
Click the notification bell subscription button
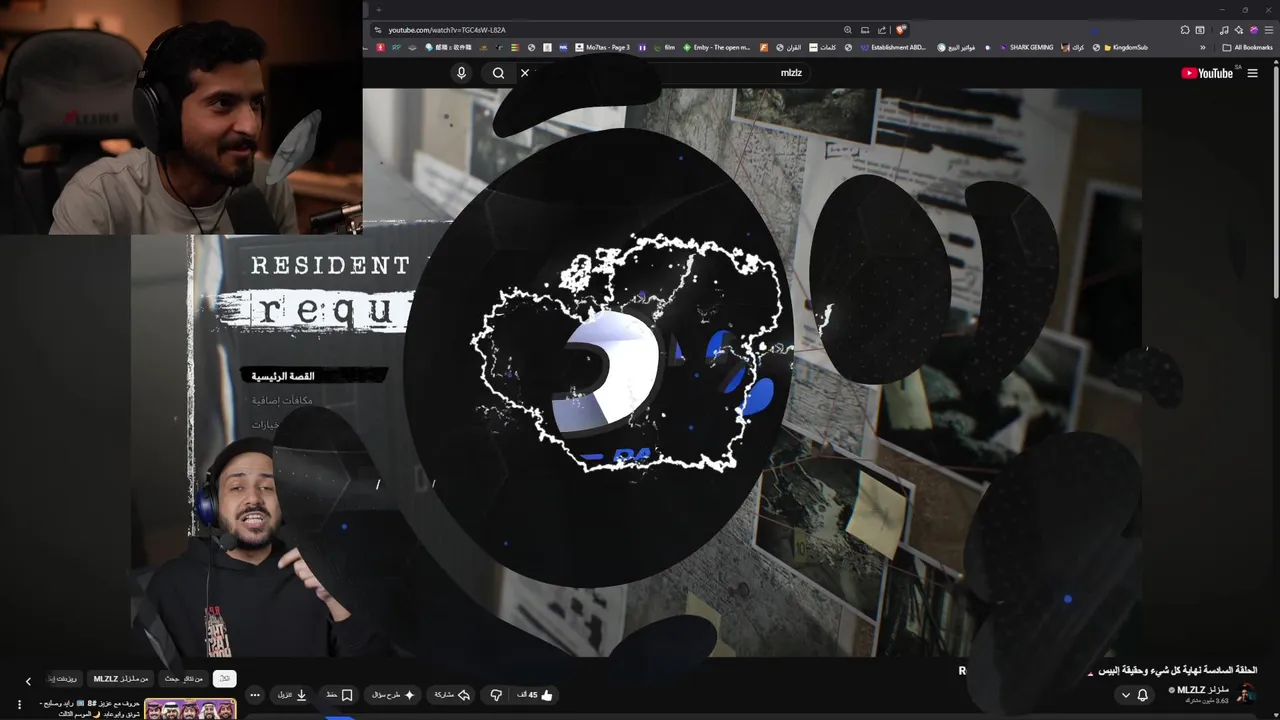pyautogui.click(x=1143, y=695)
